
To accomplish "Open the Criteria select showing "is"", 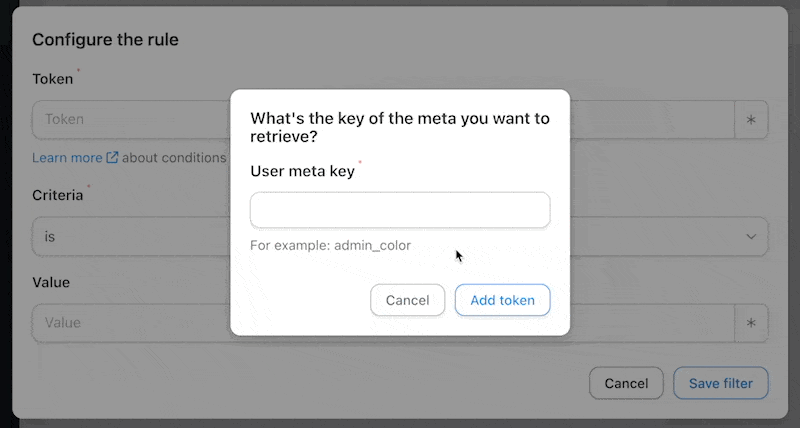I will (130, 237).
